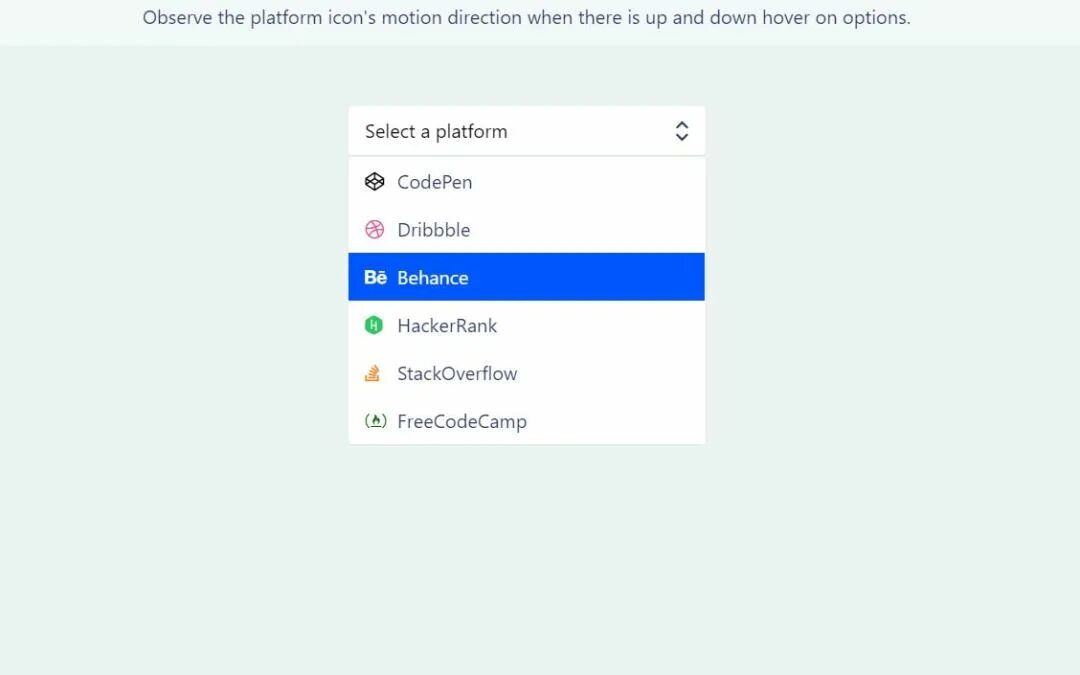Select the Dribbble text option

[x=433, y=230]
